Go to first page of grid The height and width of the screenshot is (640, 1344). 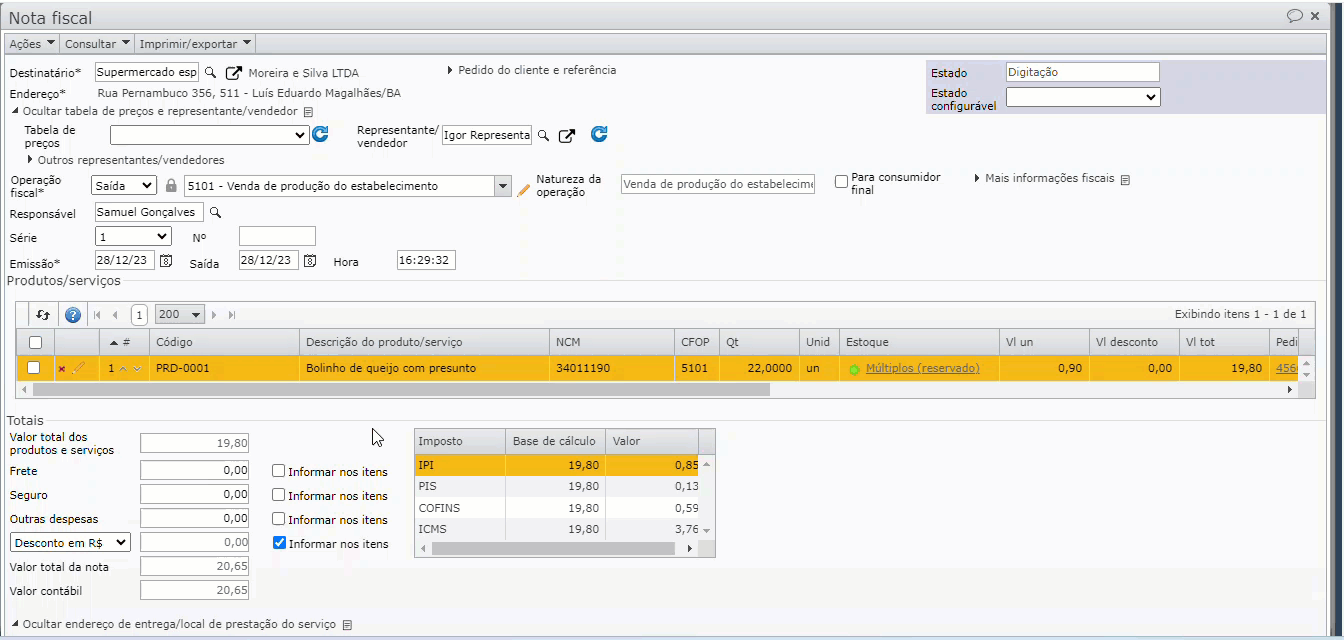(98, 314)
